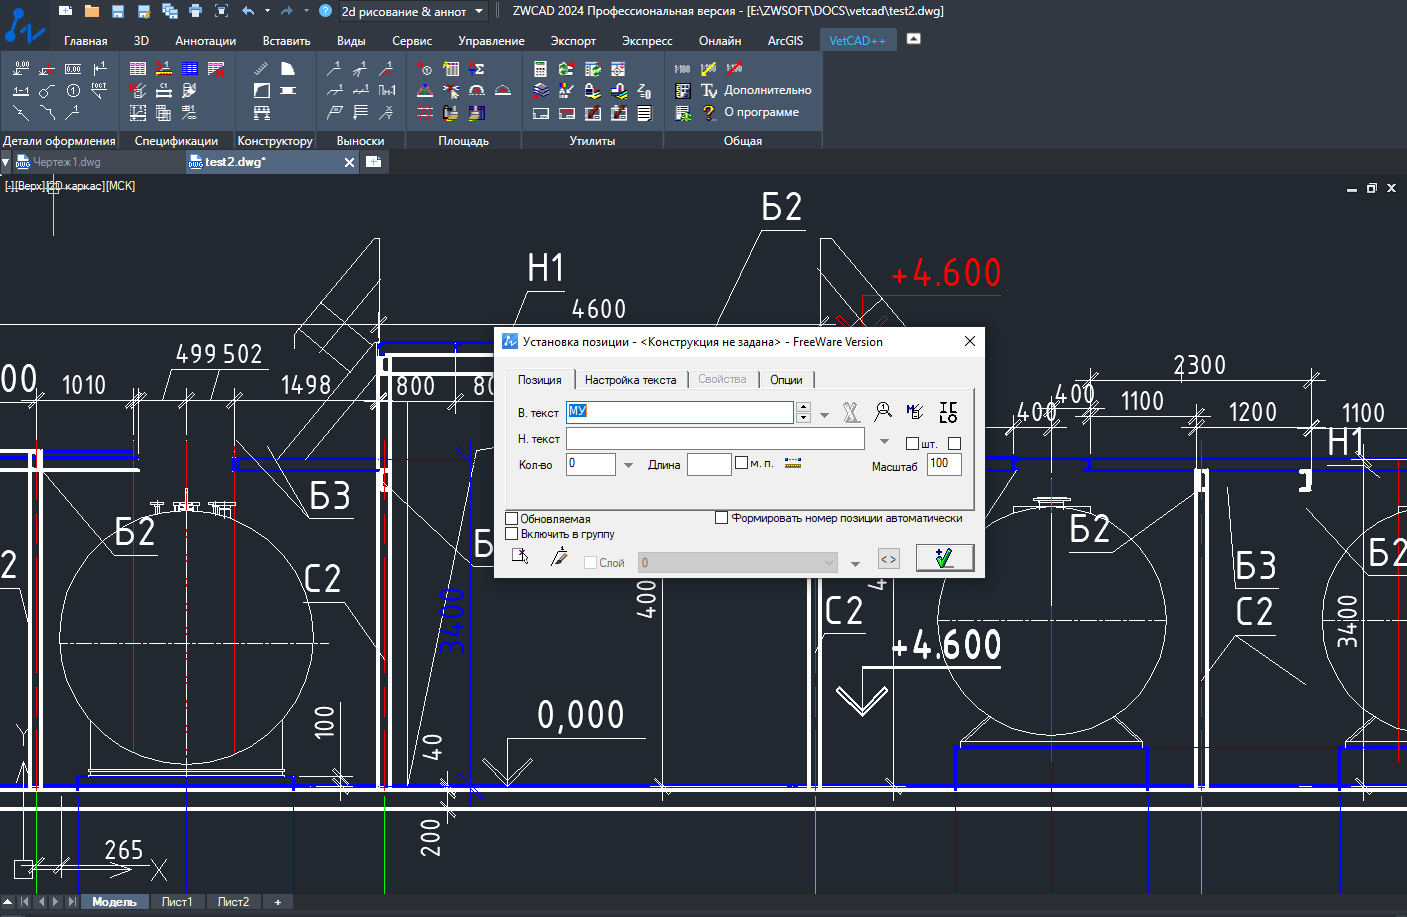Click the magnifier search icon in position dialog

click(883, 411)
